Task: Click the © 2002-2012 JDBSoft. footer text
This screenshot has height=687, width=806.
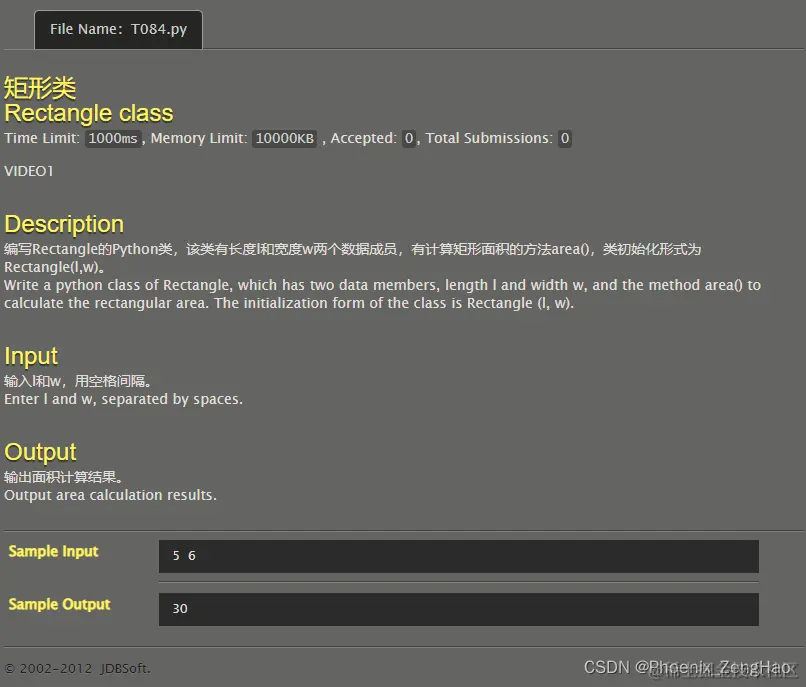Action: point(78,669)
